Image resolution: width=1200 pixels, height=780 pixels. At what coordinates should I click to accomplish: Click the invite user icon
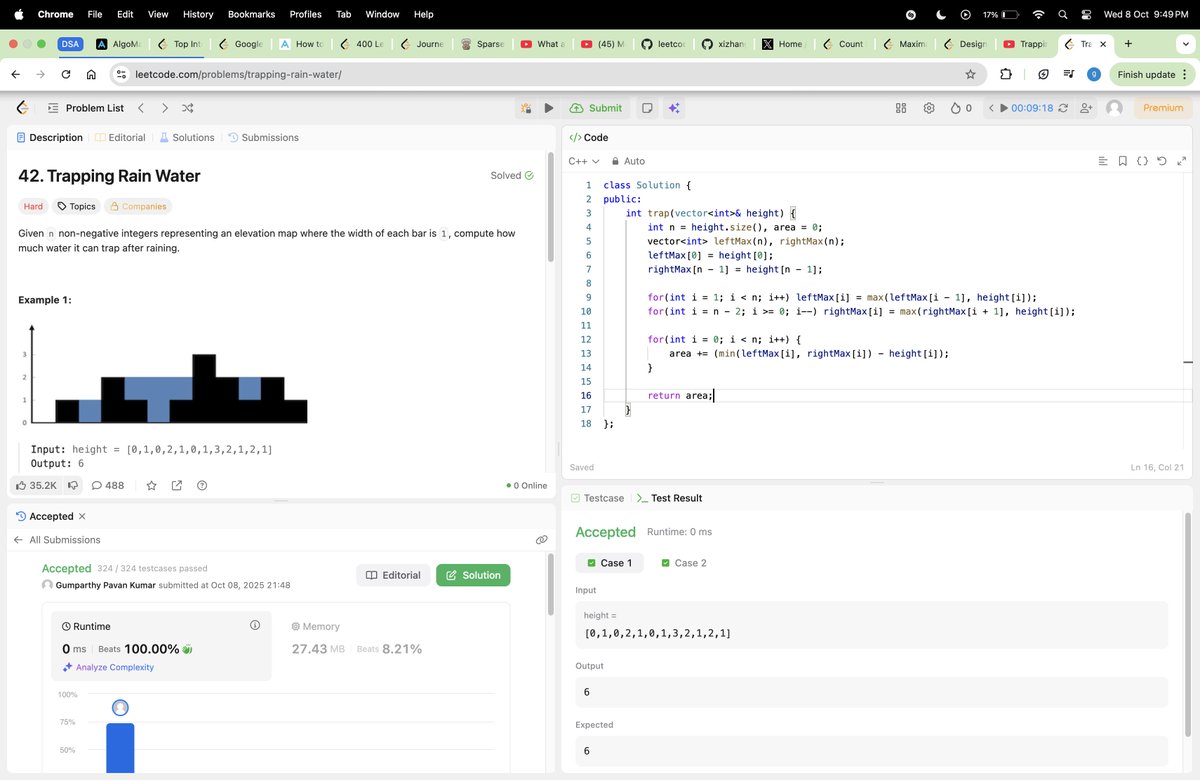(x=1087, y=108)
